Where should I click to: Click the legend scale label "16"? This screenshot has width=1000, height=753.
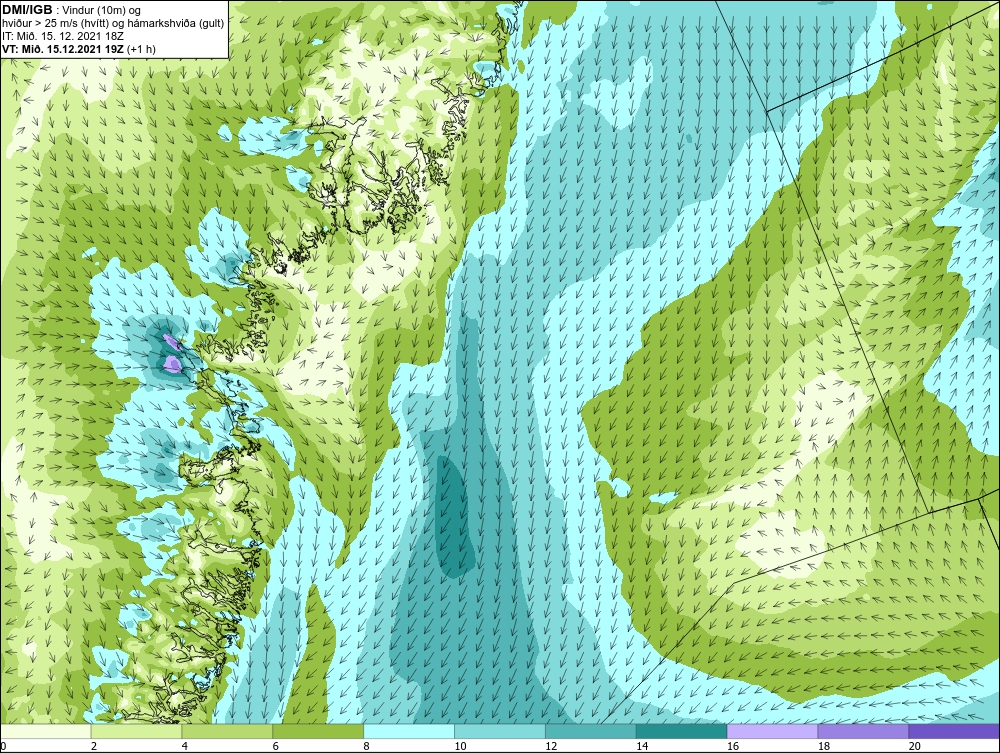733,746
